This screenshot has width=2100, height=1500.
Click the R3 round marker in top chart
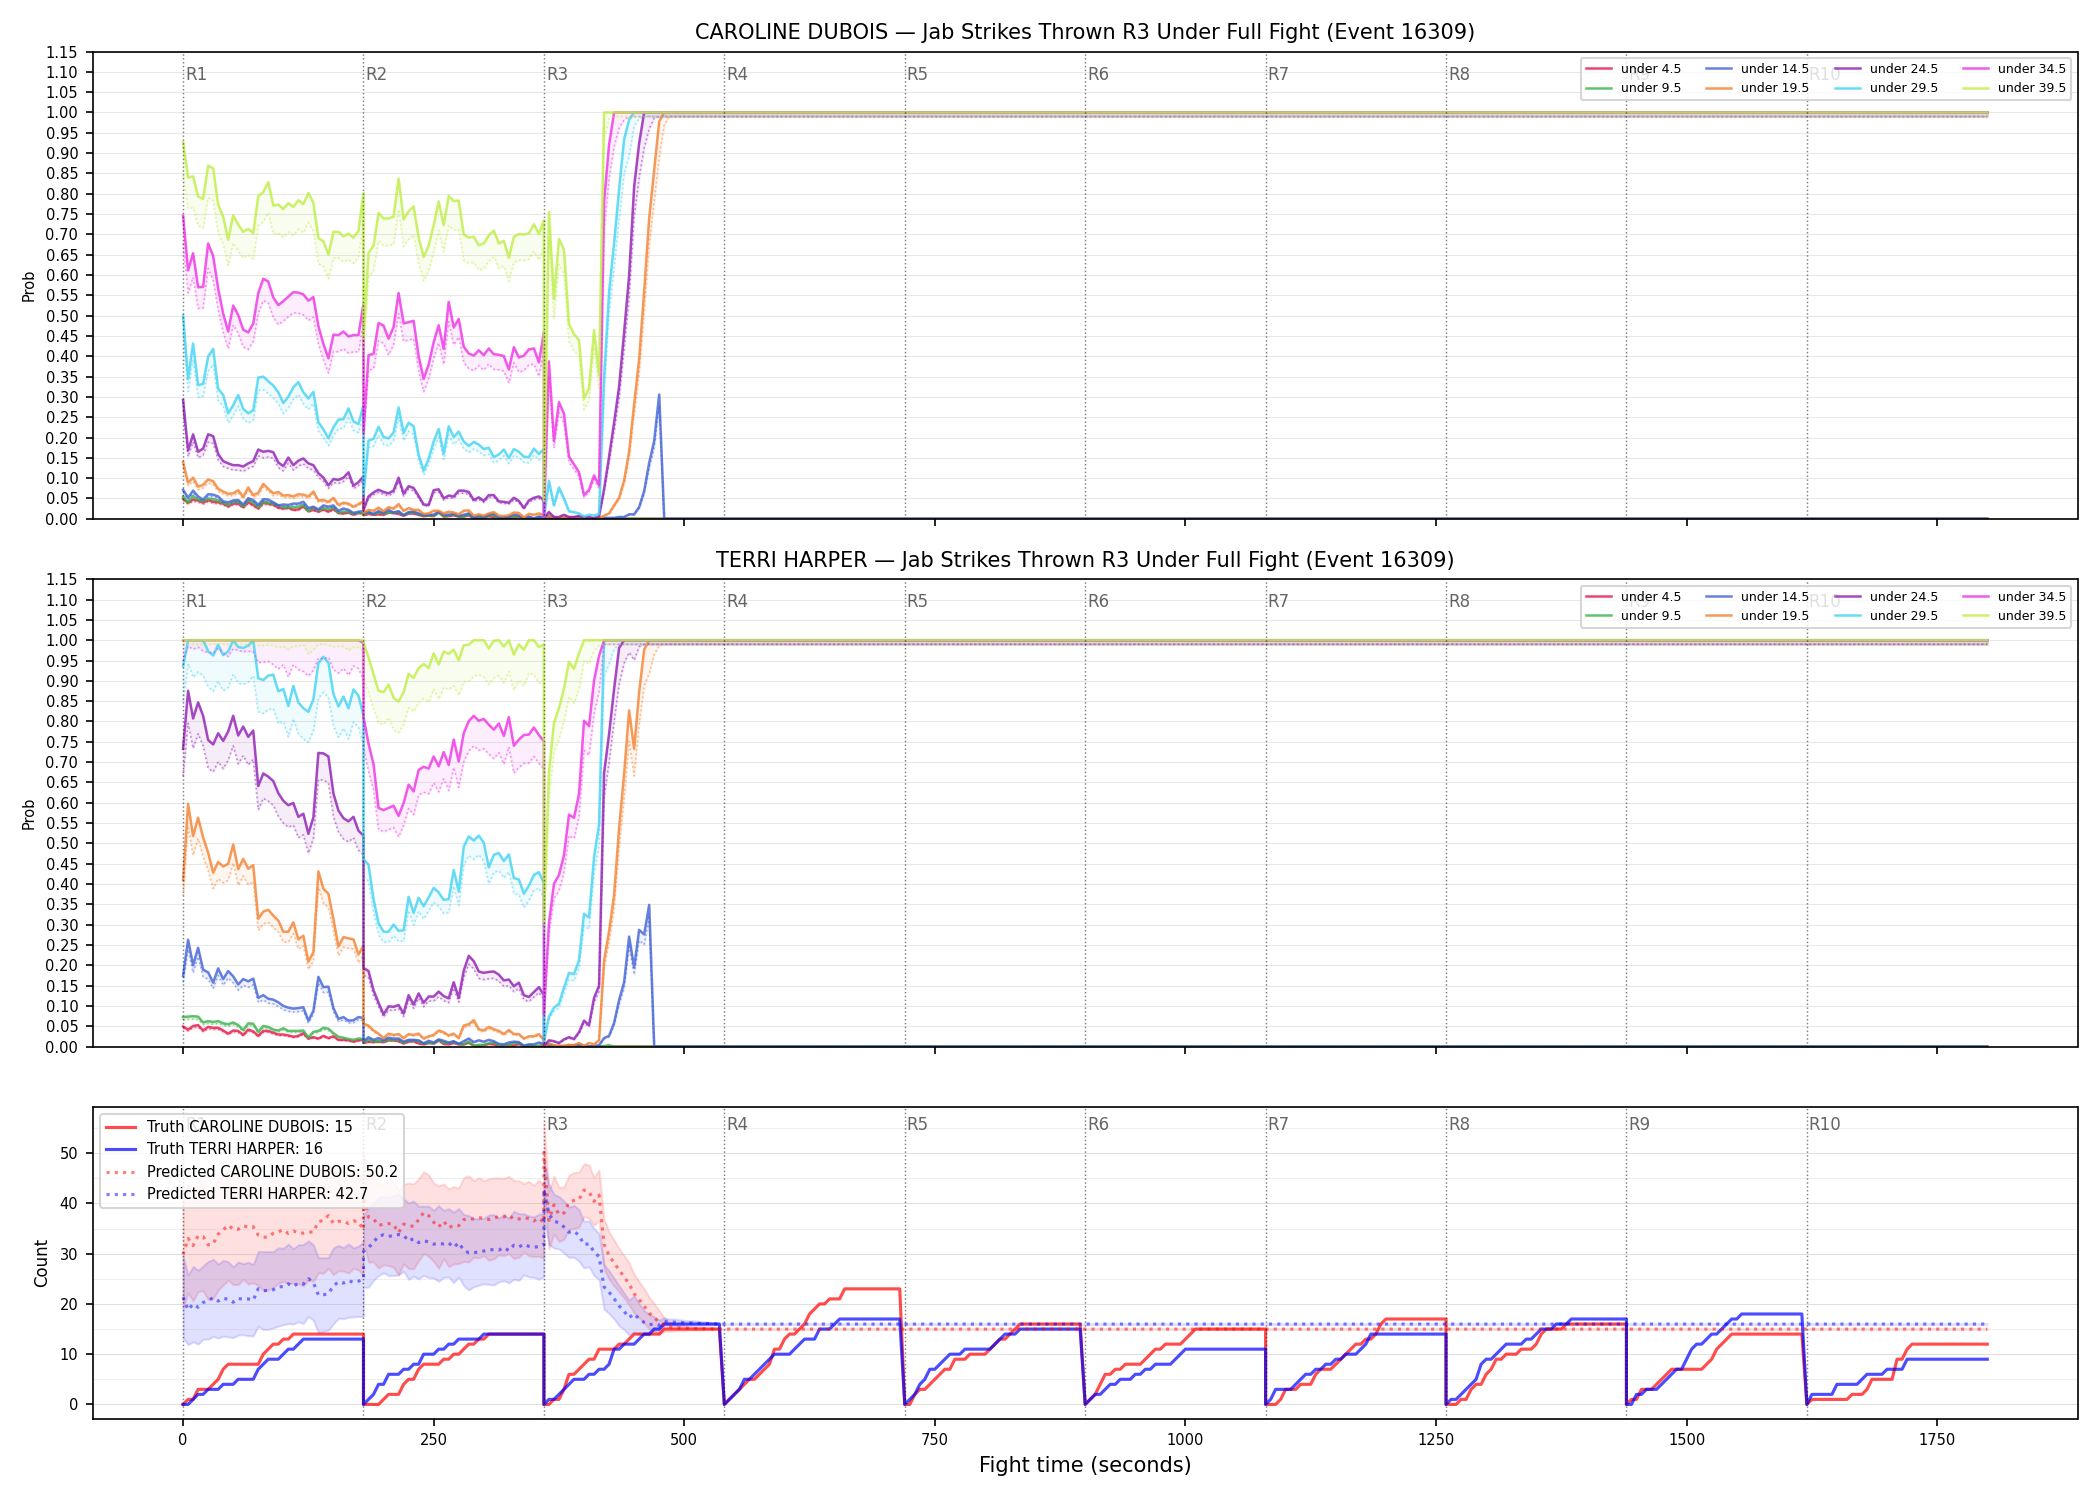[x=557, y=74]
